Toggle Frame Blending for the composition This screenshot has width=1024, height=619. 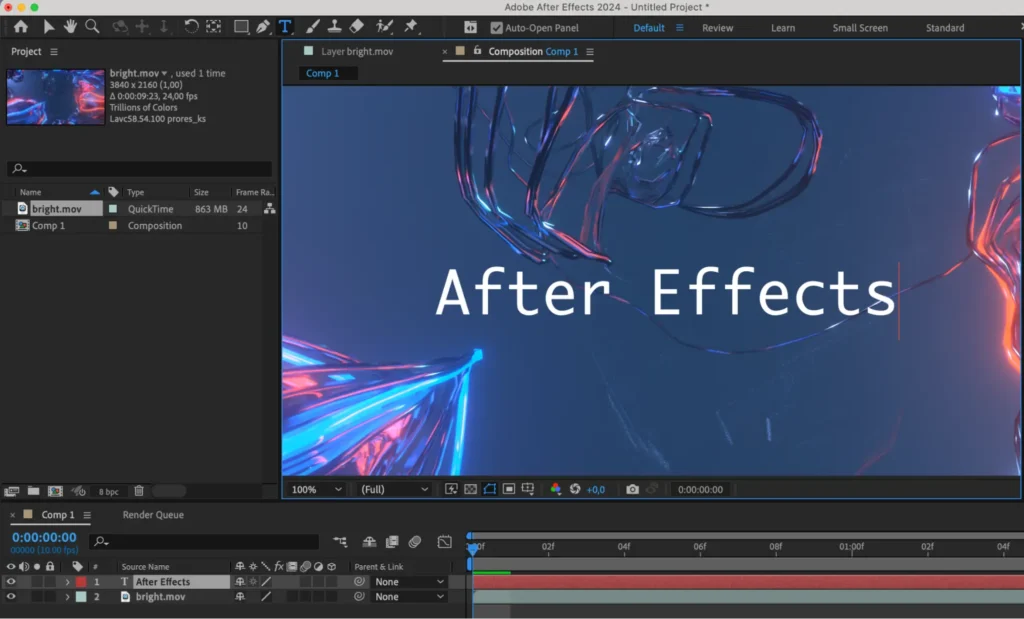click(392, 541)
